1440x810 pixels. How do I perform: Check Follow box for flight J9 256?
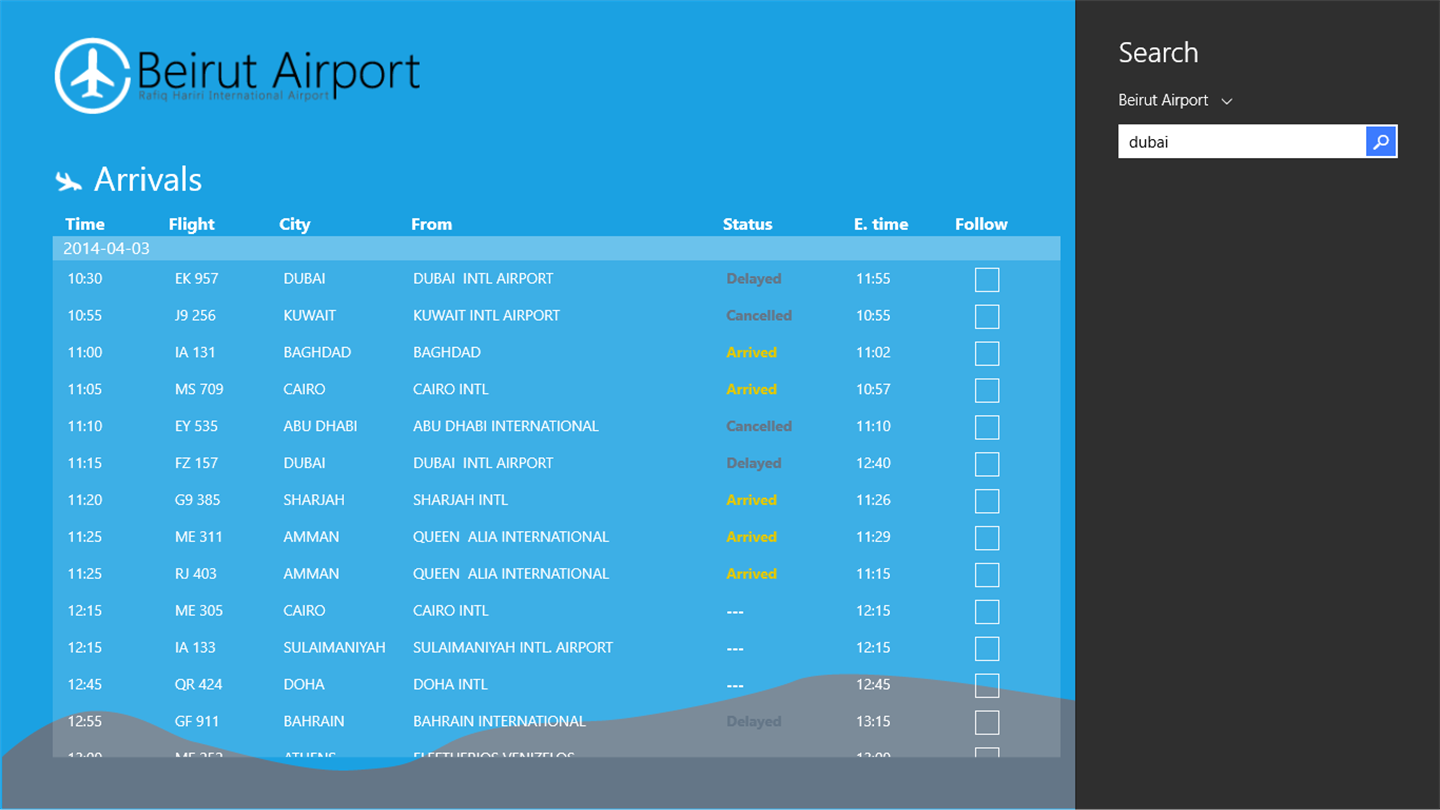pyautogui.click(x=987, y=317)
